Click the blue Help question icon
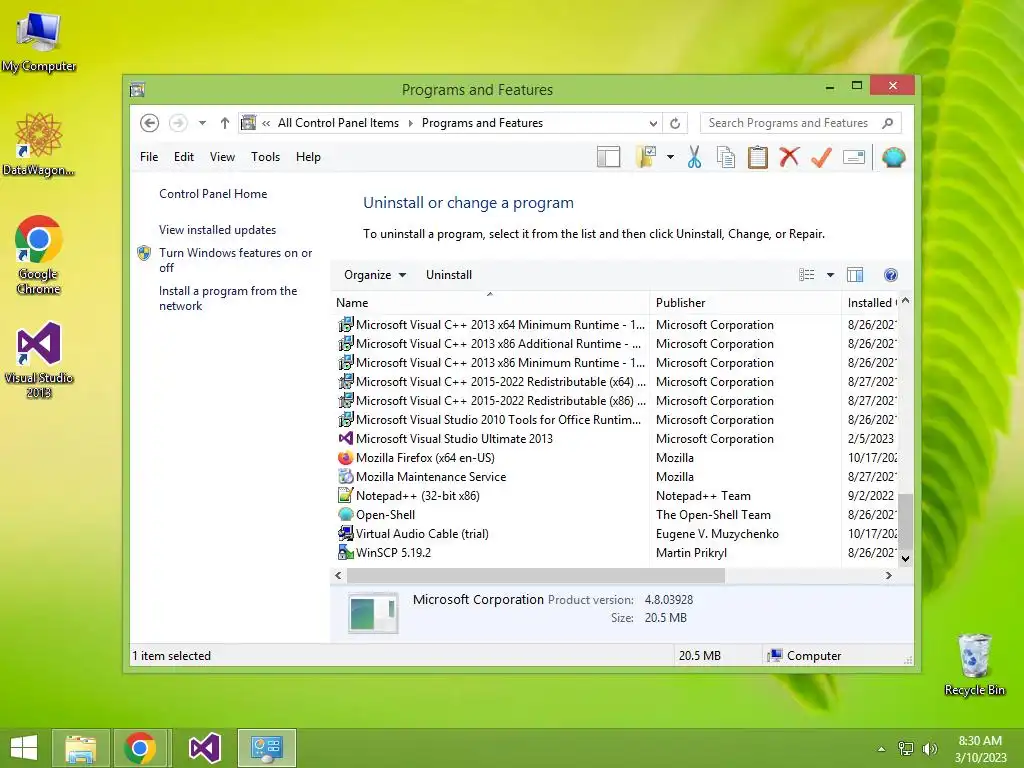Screen dimensions: 1024x768 click(x=891, y=275)
